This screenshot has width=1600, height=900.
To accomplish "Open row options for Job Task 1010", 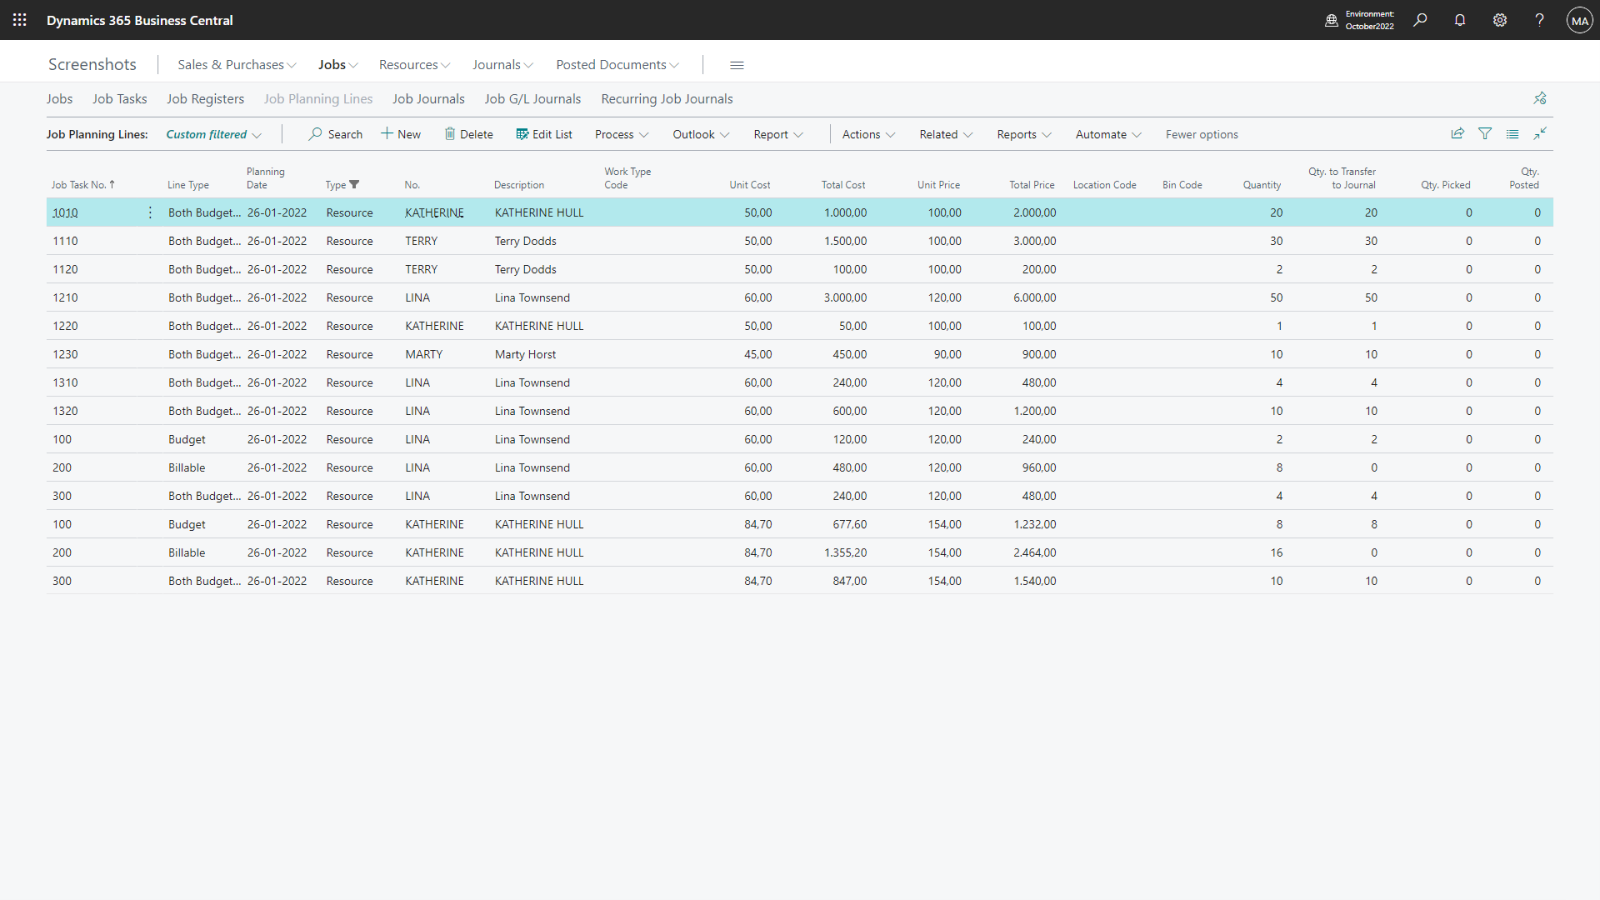I will pyautogui.click(x=150, y=213).
